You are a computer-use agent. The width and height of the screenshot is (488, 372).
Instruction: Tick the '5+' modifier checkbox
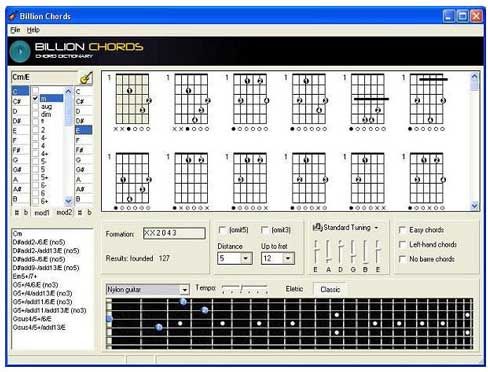point(35,177)
